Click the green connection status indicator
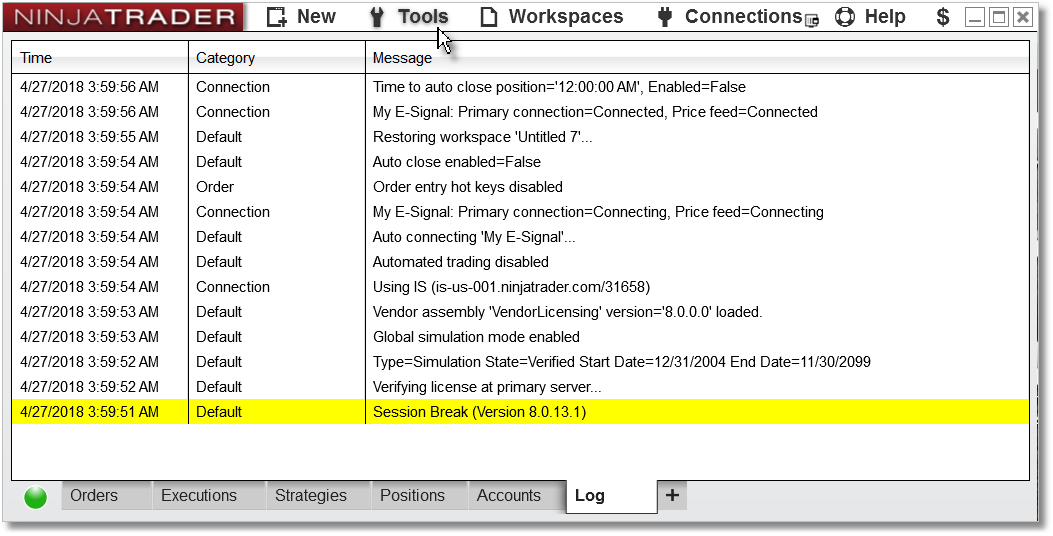Viewport: 1053px width, 536px height. click(x=36, y=498)
